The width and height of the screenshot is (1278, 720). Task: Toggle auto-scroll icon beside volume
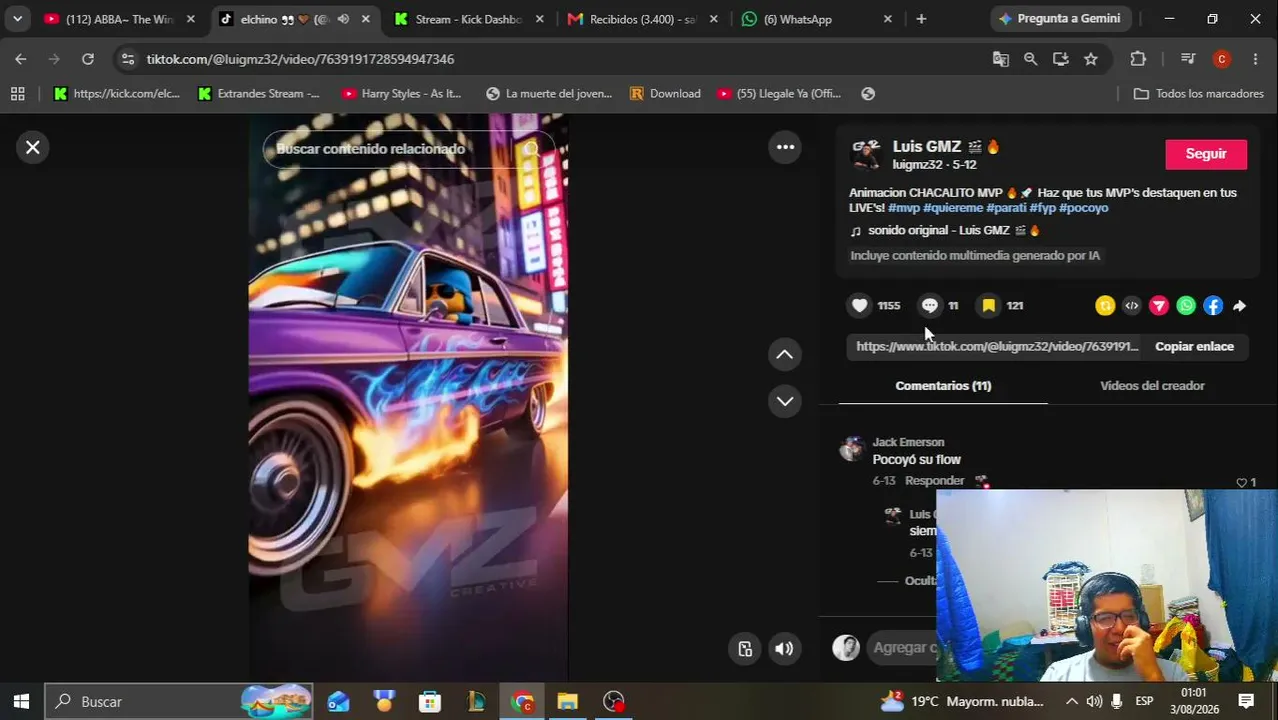tap(745, 649)
